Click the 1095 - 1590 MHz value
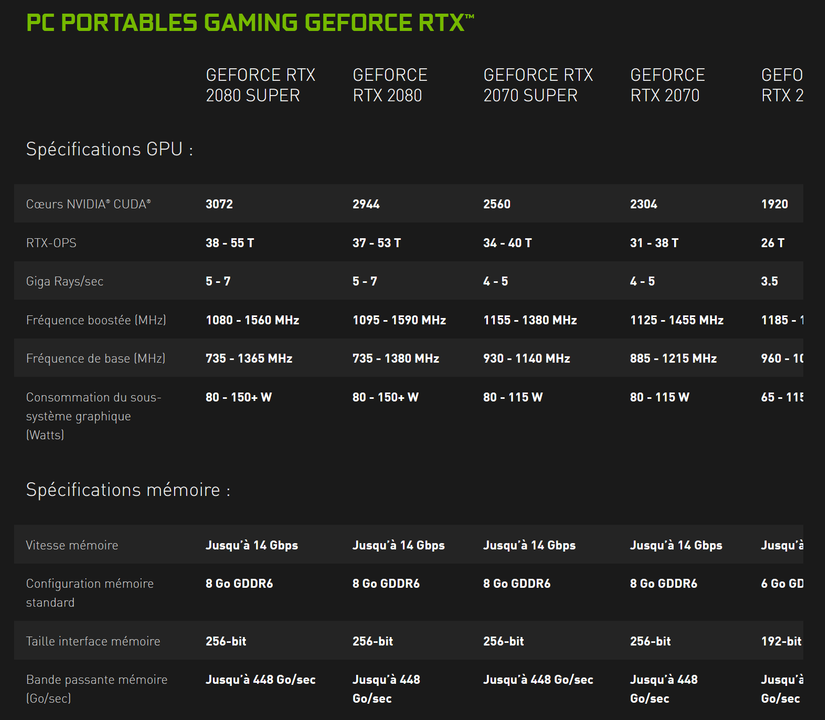Image resolution: width=825 pixels, height=720 pixels. click(x=399, y=320)
